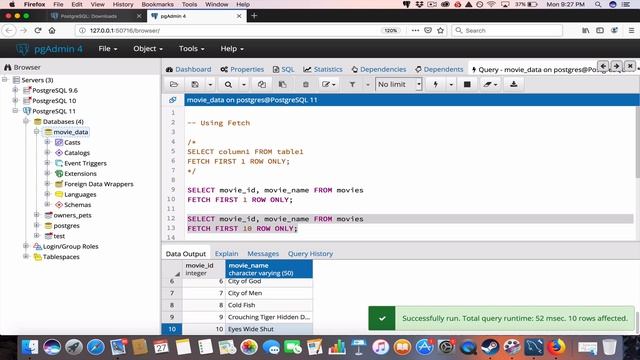Click movie_name column header
Screen dimensions: 640x360
269,269
